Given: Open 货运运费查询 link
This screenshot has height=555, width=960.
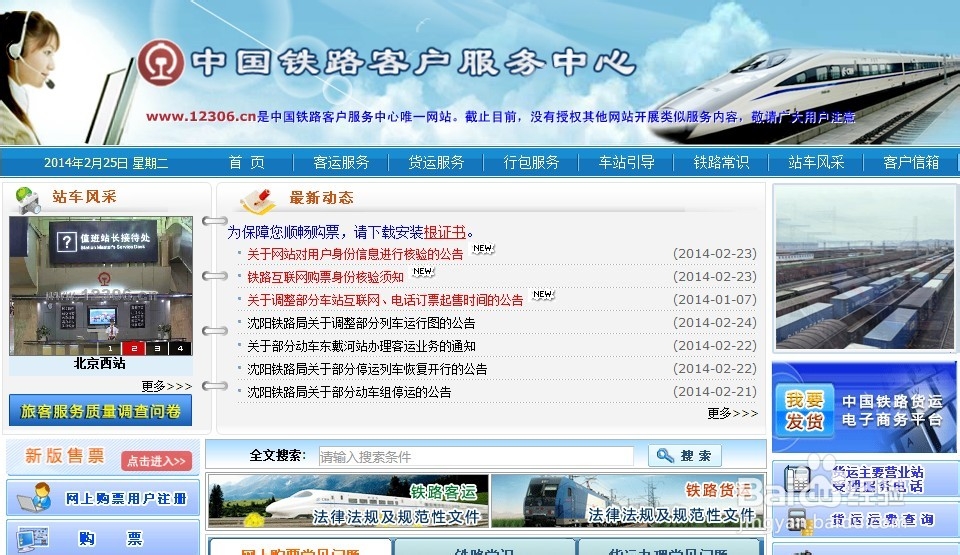Looking at the screenshot, I should tap(882, 519).
